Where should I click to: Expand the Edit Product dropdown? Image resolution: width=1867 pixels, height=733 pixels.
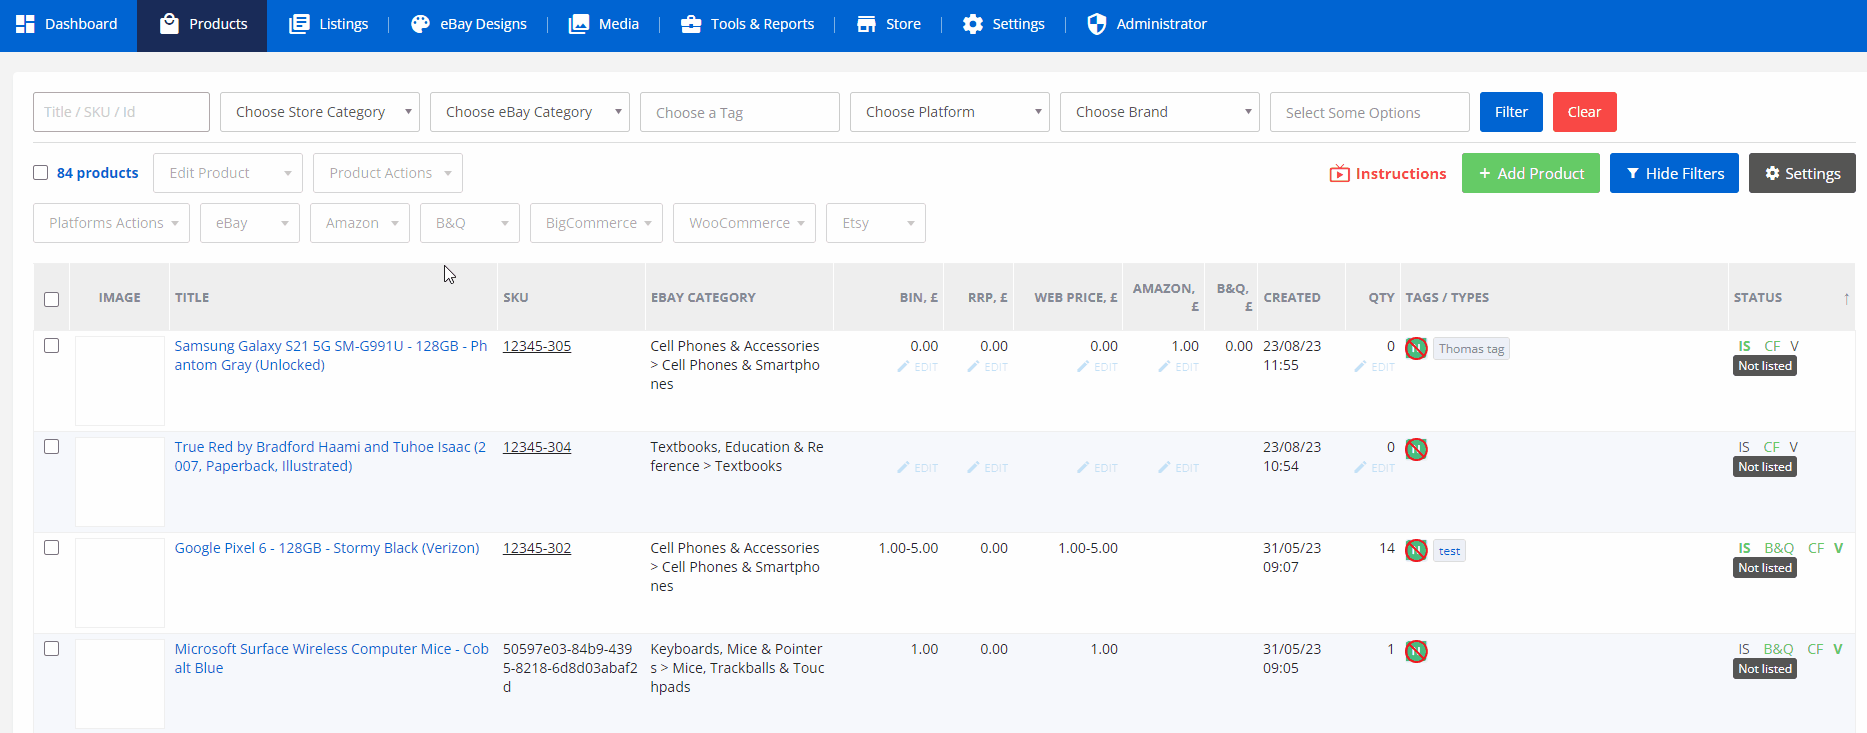point(228,173)
